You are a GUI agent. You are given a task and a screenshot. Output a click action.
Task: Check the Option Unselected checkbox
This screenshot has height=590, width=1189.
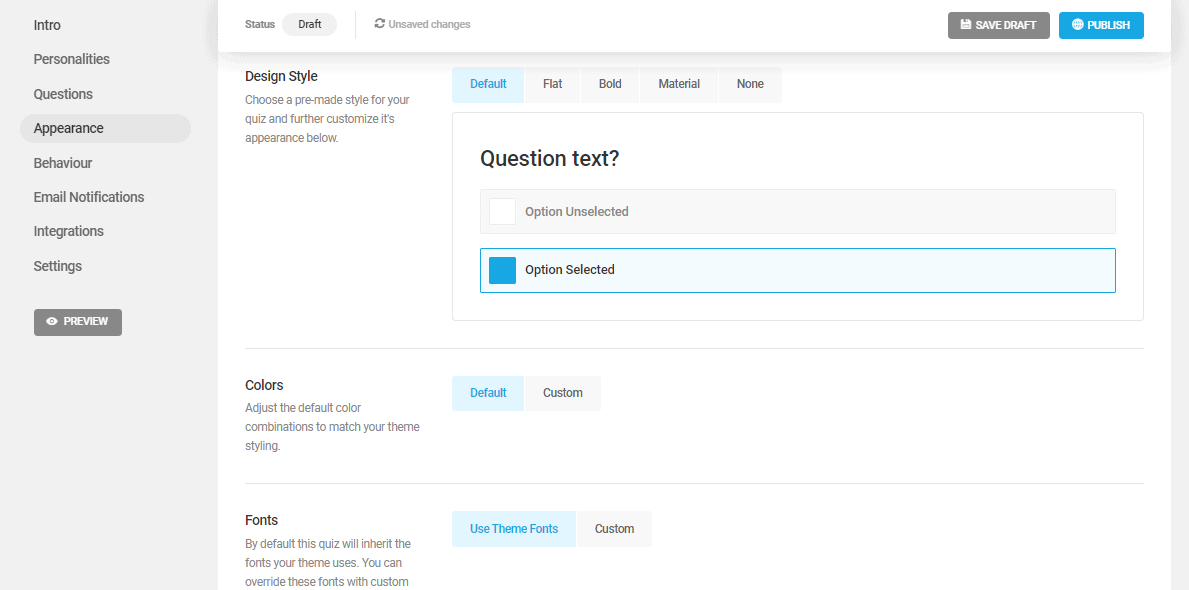tap(502, 212)
